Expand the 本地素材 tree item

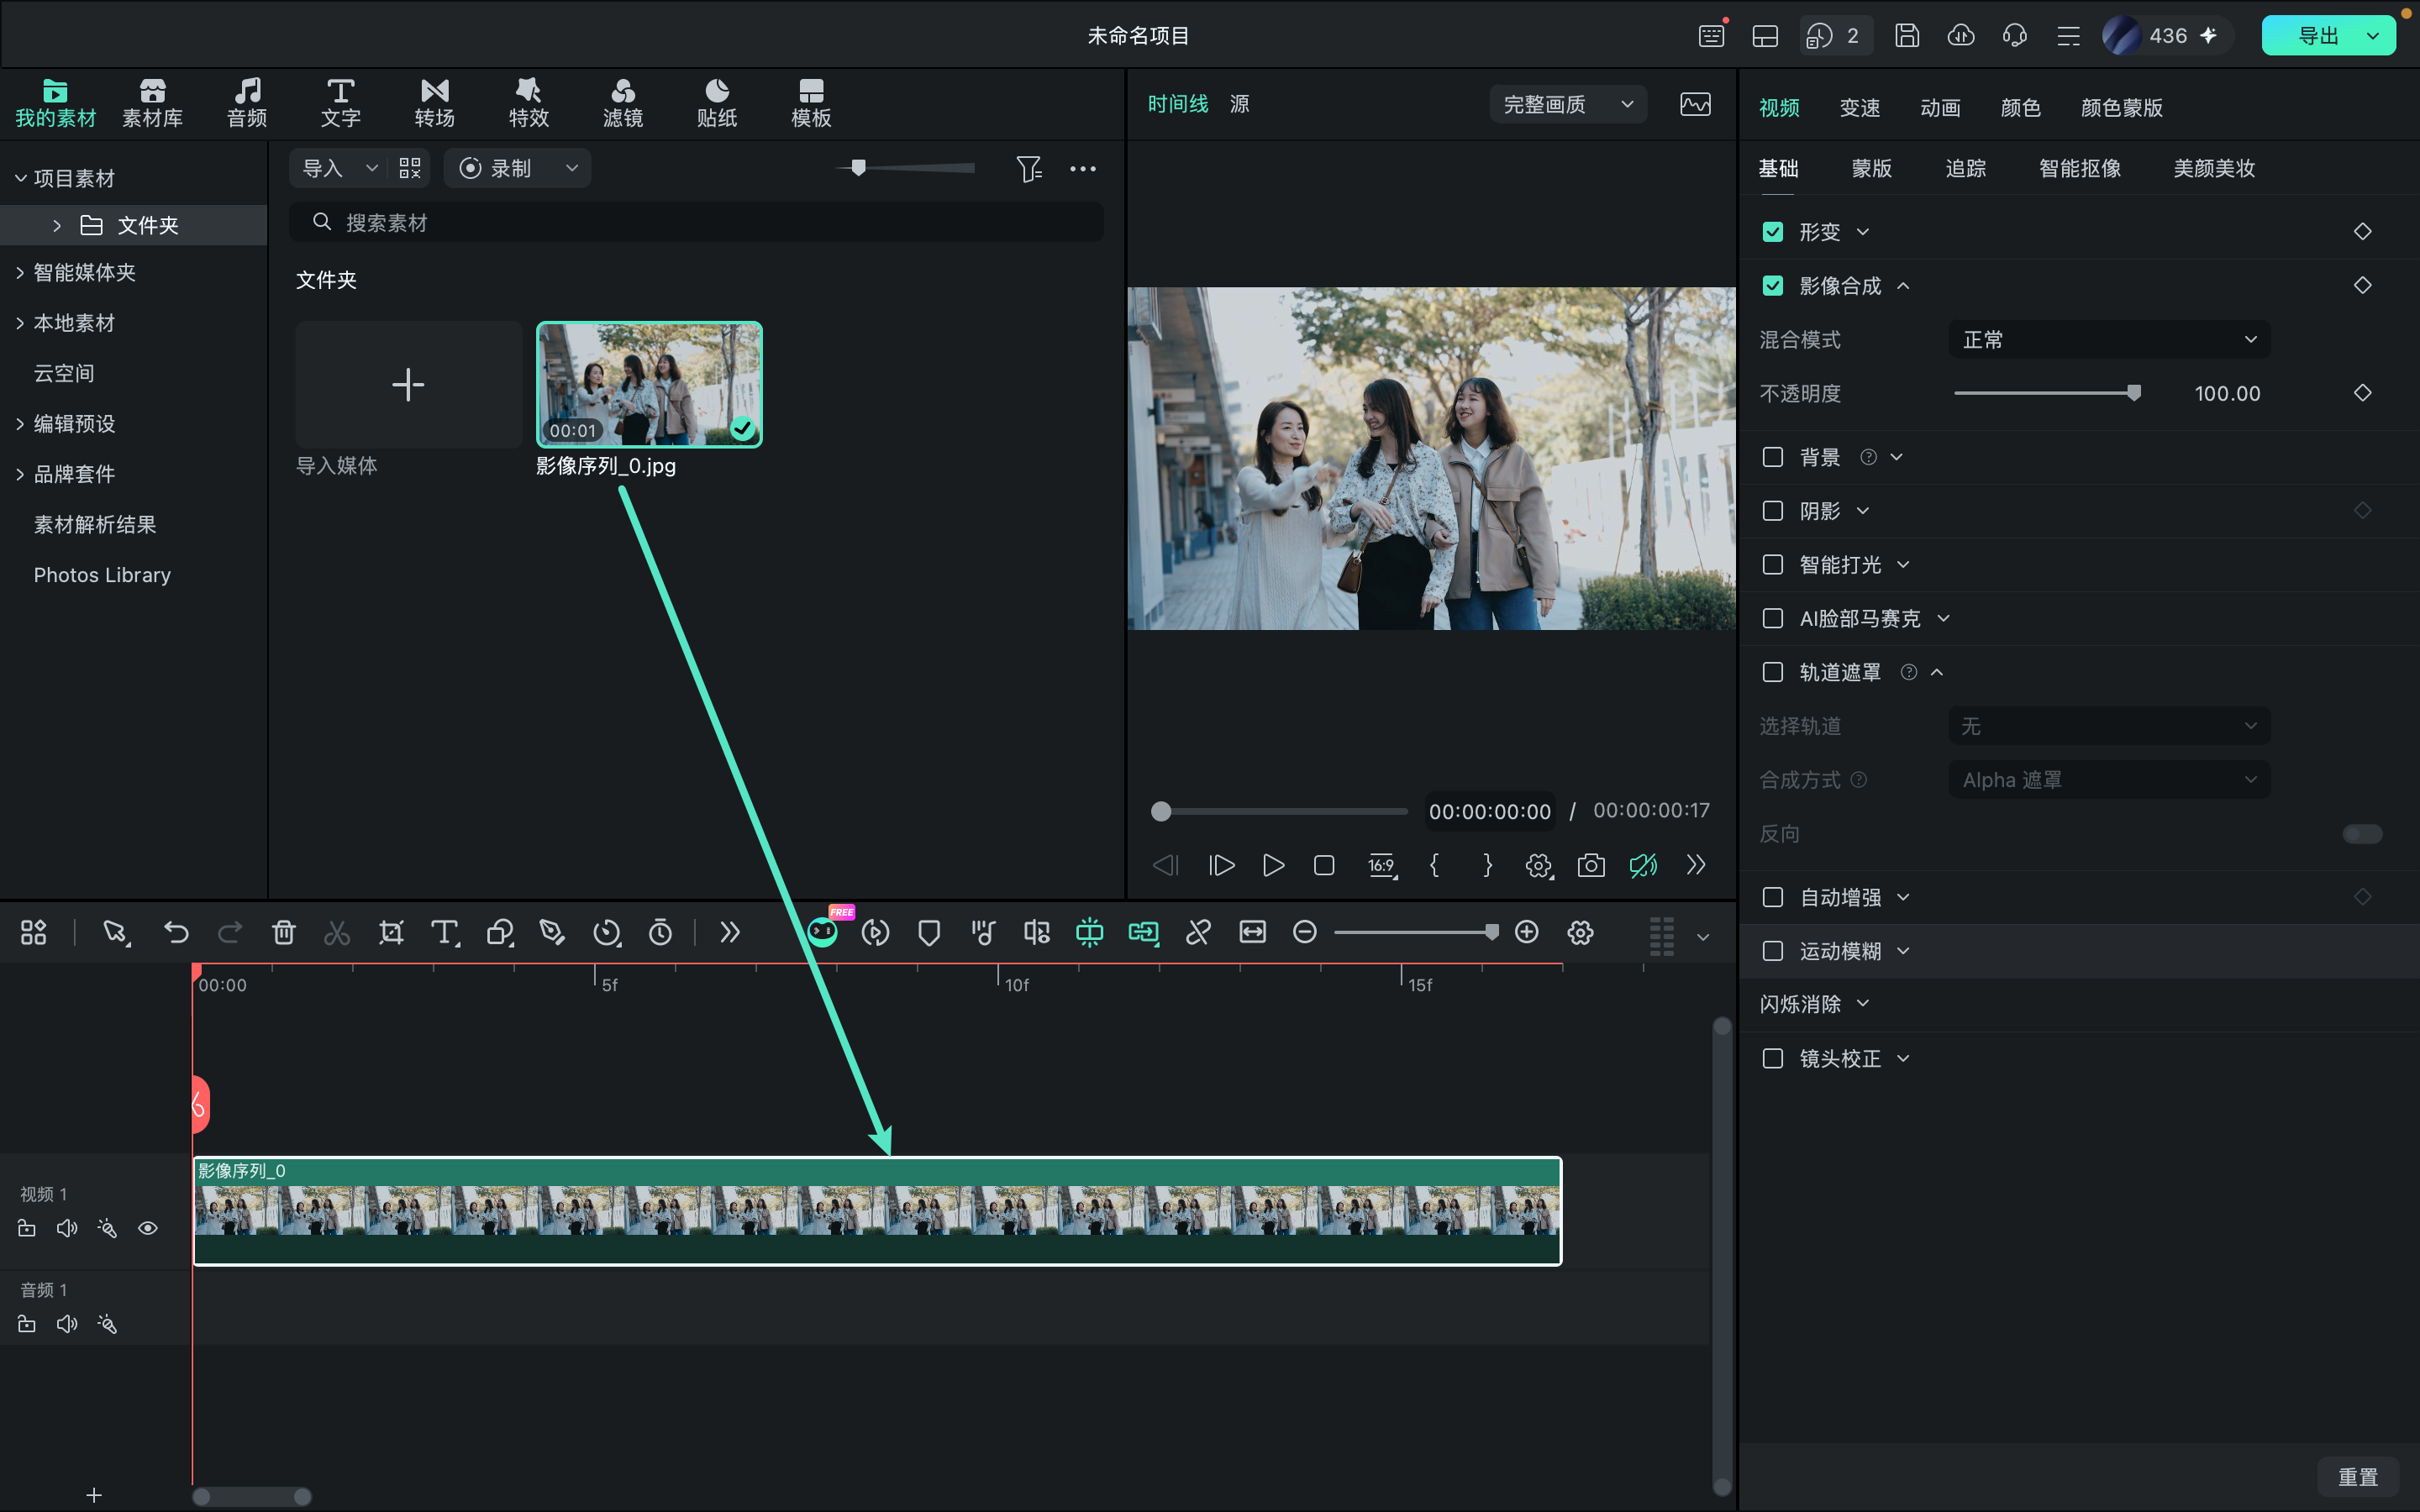[20, 323]
